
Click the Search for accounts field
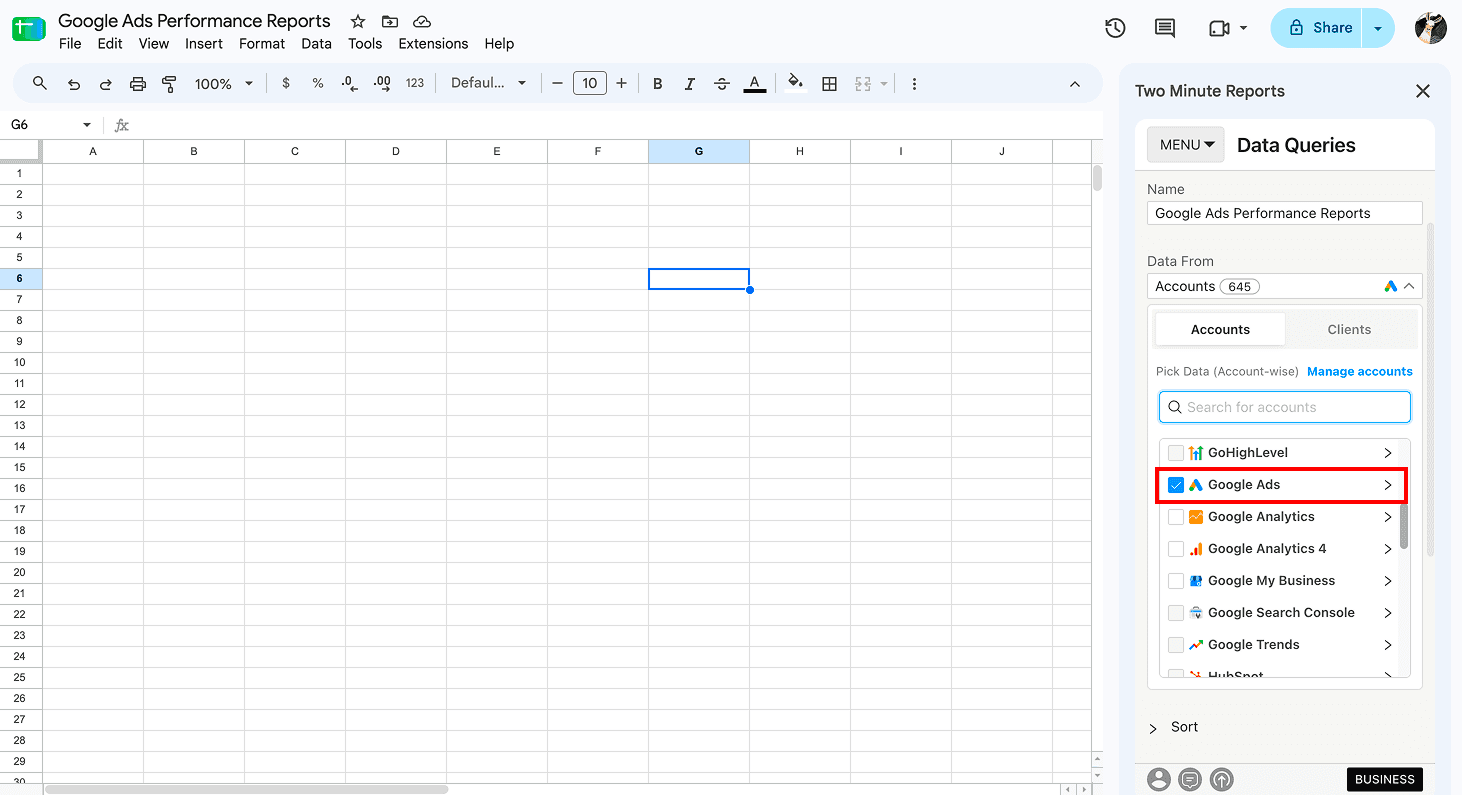(1285, 407)
